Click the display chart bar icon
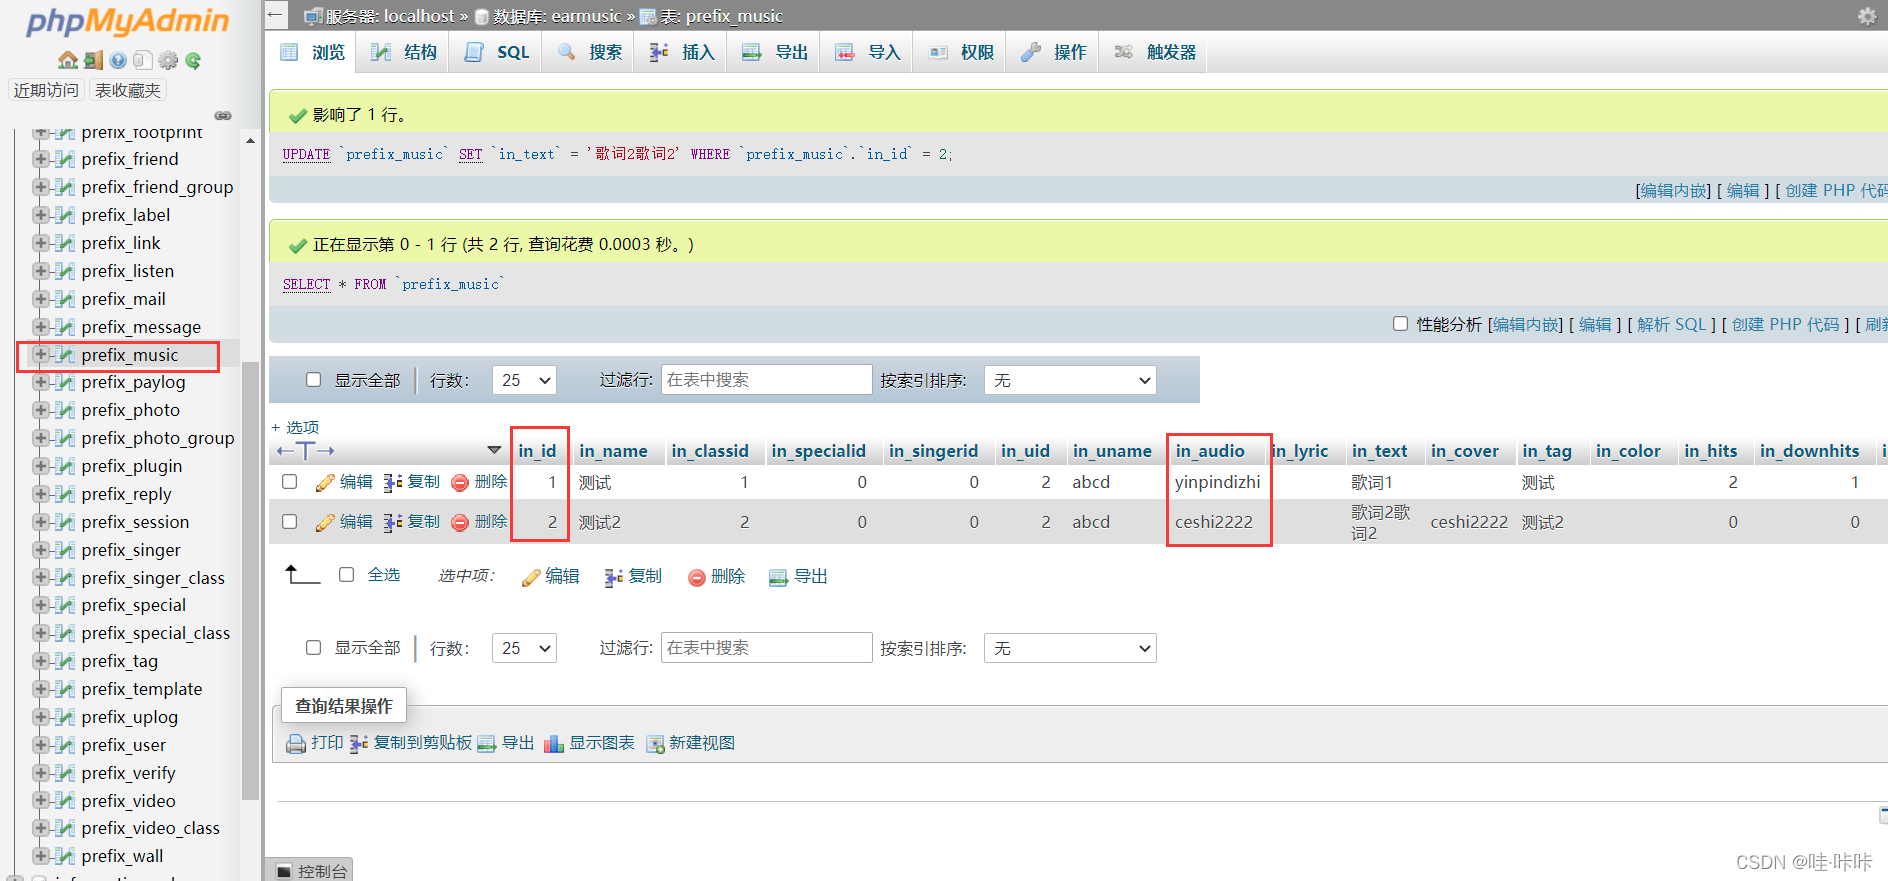Screen dimensions: 1888x881 pos(554,743)
